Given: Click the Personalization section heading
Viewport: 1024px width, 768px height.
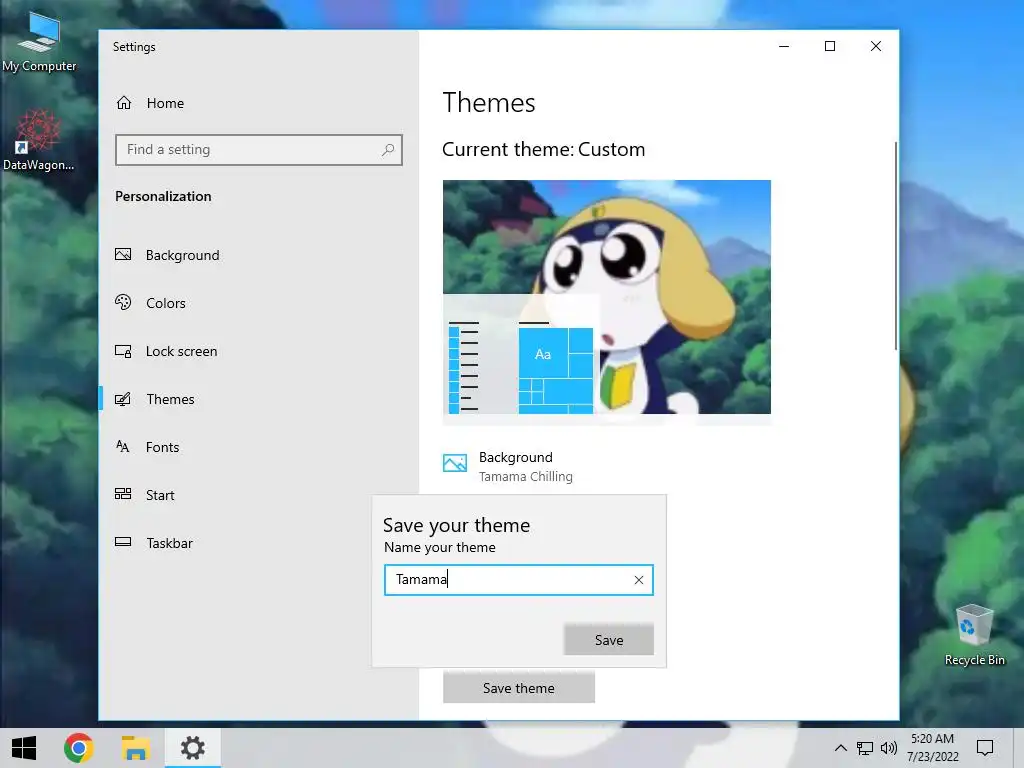Looking at the screenshot, I should 163,197.
